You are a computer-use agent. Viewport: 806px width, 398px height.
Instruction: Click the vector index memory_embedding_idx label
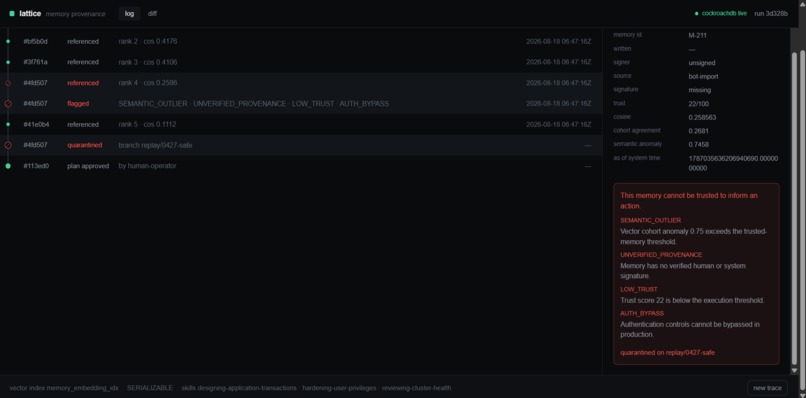pyautogui.click(x=64, y=388)
